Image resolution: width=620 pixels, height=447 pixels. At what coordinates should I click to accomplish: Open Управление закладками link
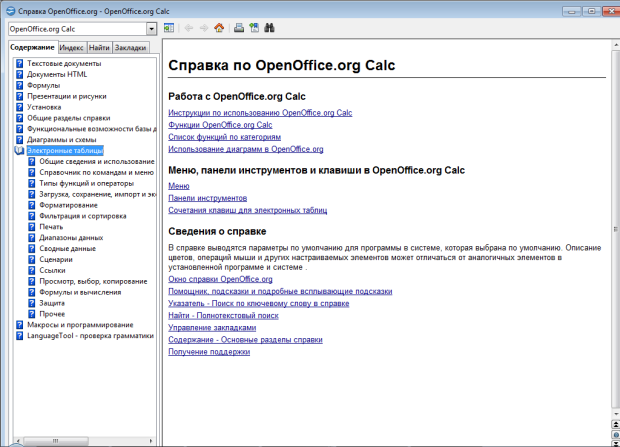(212, 328)
